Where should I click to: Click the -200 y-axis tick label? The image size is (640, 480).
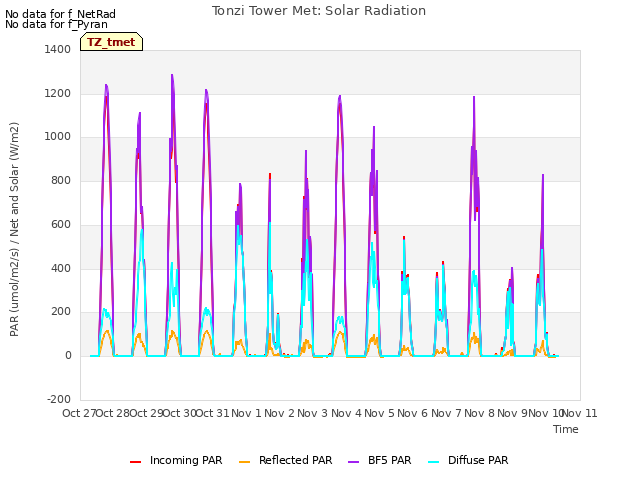click(59, 399)
